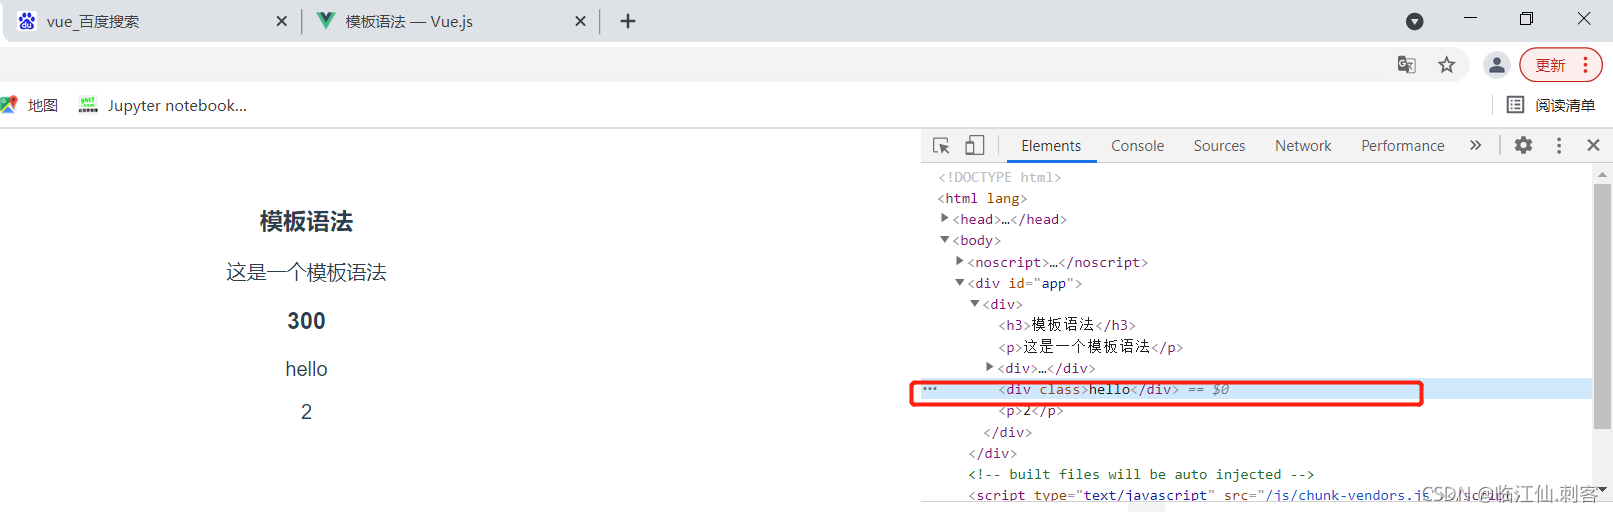Open the DevTools settings gear

click(x=1523, y=145)
